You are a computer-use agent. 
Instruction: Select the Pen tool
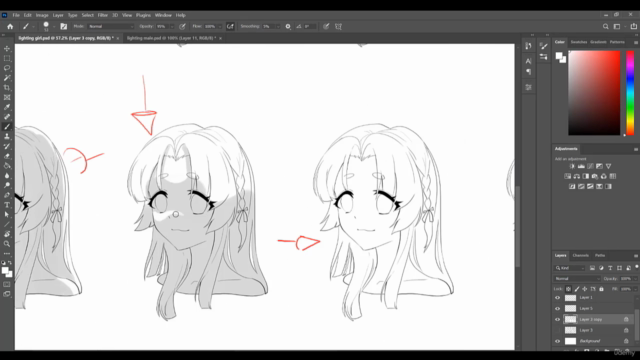click(7, 196)
